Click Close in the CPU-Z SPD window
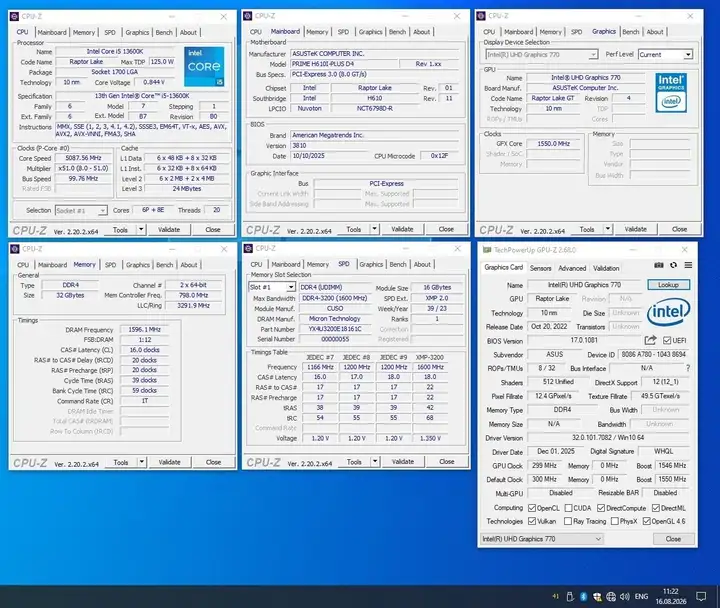 tap(447, 462)
